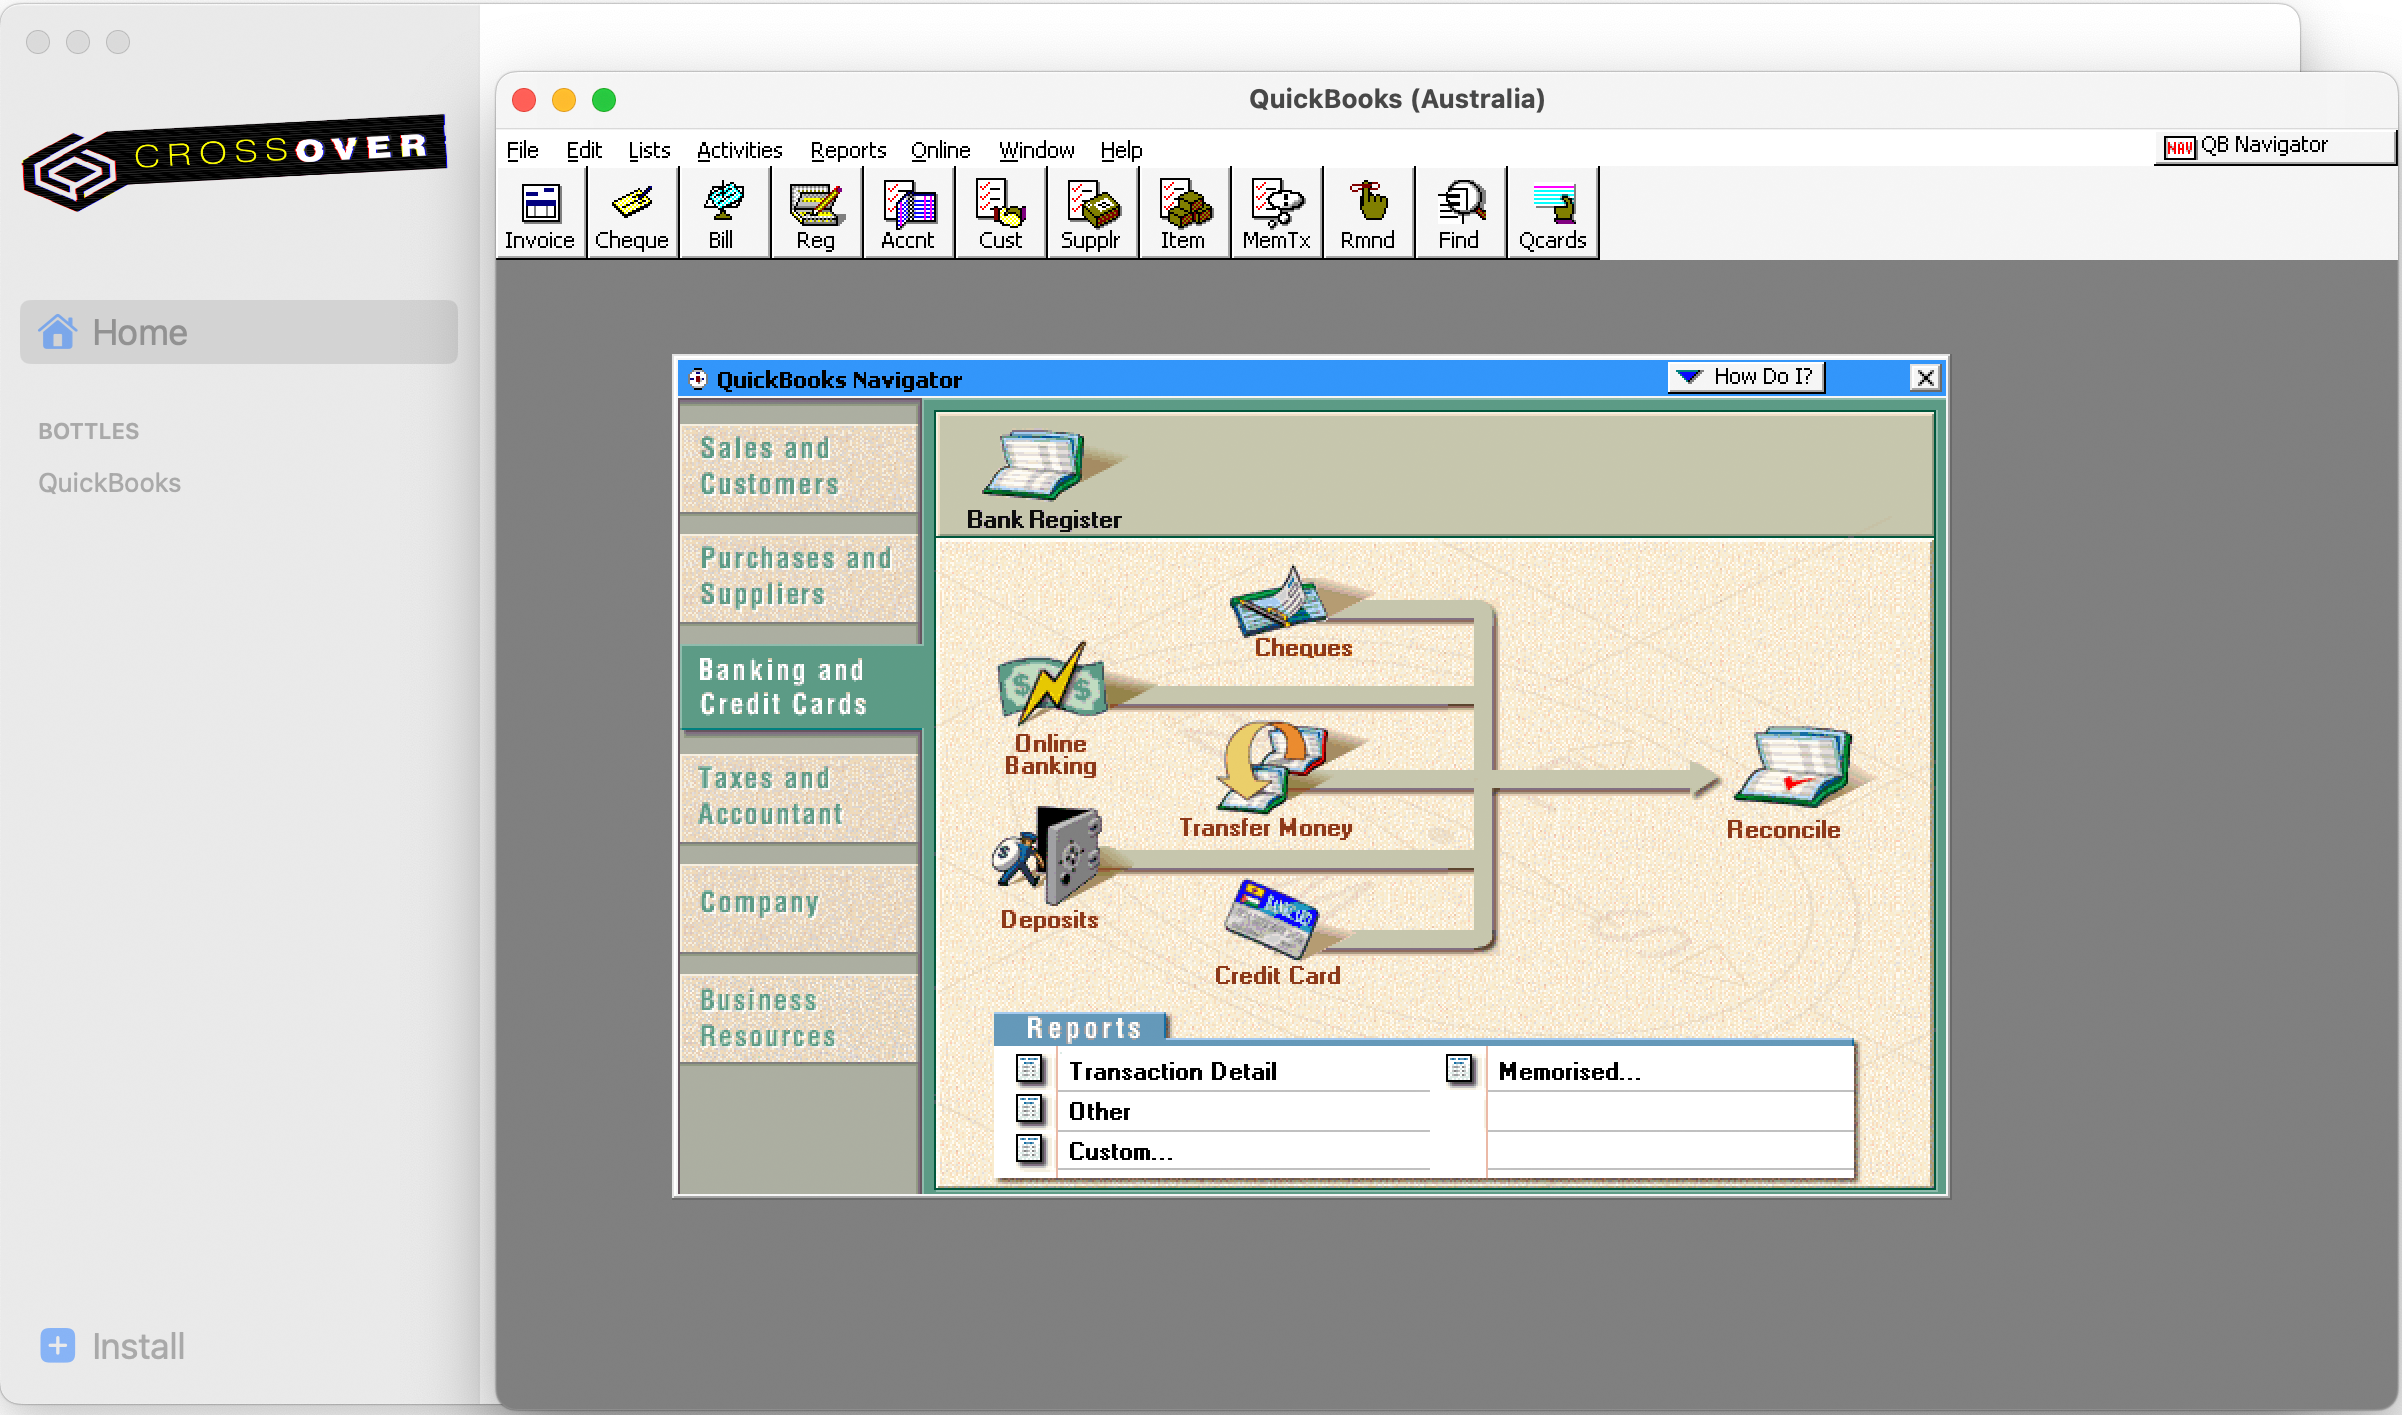The height and width of the screenshot is (1415, 2402).
Task: Open the Rmnd reminders icon
Action: pyautogui.click(x=1367, y=212)
